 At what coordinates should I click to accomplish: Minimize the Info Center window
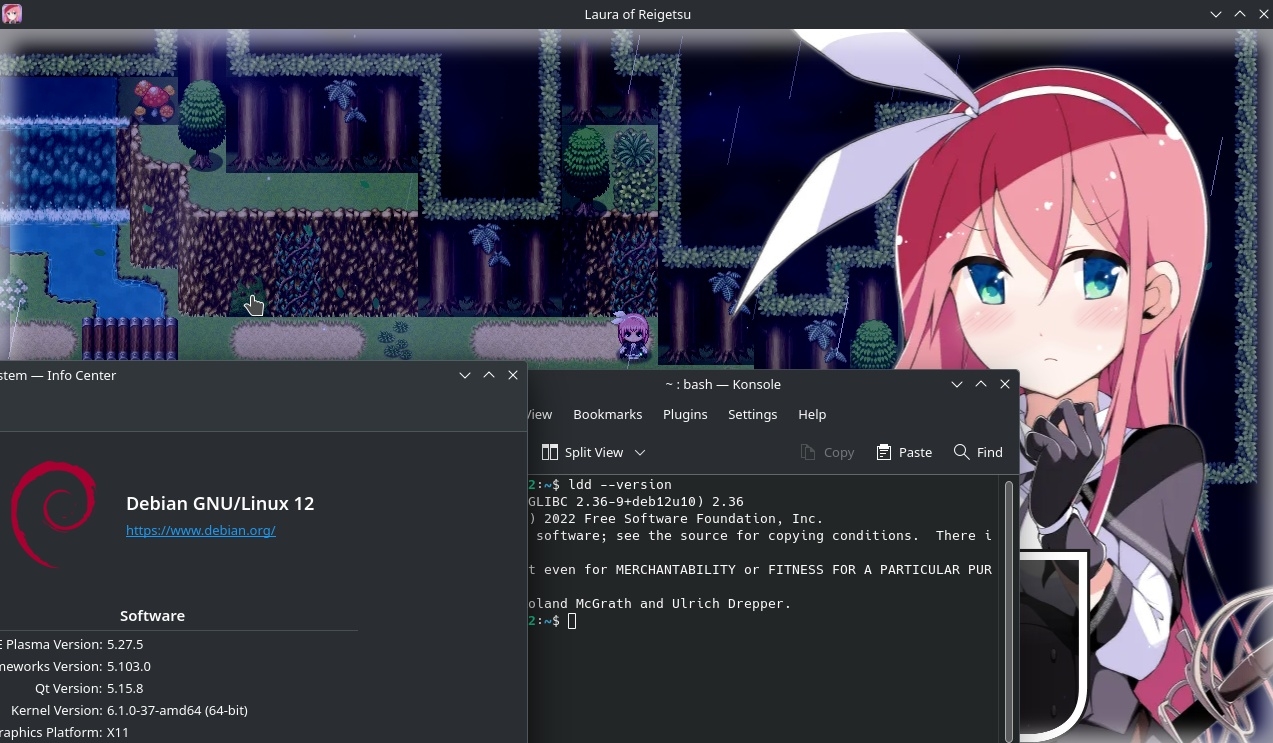(x=465, y=375)
